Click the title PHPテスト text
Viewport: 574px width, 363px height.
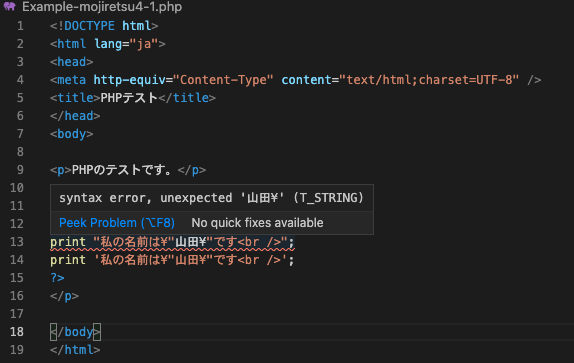[133, 98]
